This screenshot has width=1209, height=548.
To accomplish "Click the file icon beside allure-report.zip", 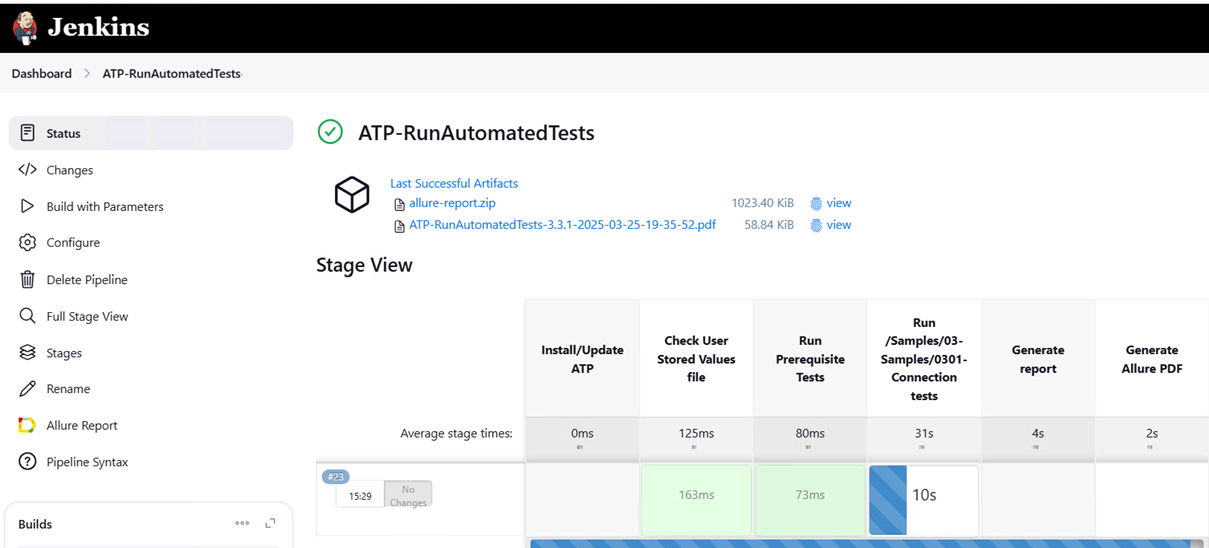I will pos(399,204).
